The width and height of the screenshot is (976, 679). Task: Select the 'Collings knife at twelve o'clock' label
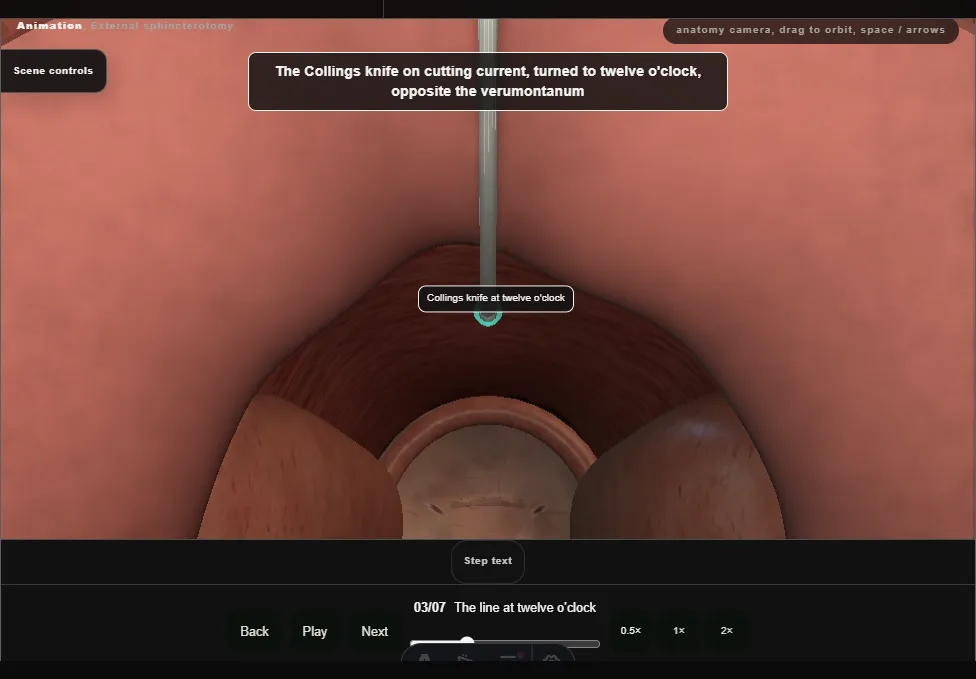click(495, 298)
